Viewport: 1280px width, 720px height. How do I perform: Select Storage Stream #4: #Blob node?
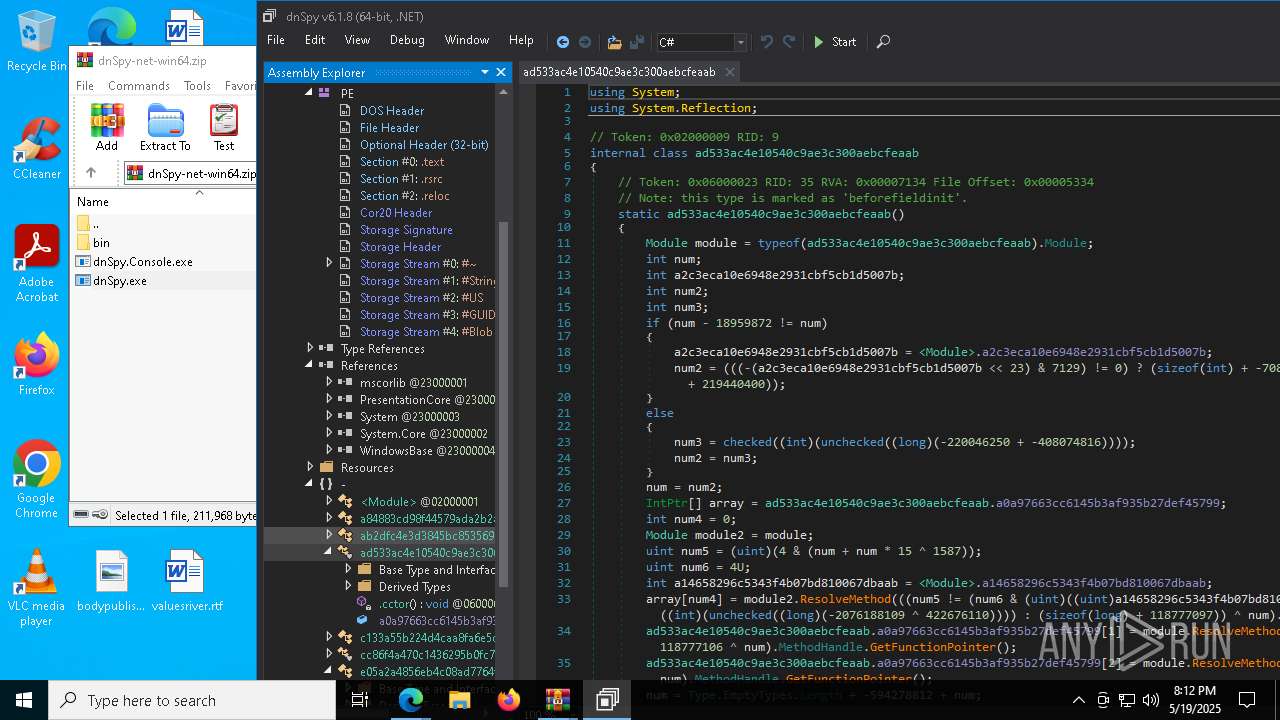(425, 332)
